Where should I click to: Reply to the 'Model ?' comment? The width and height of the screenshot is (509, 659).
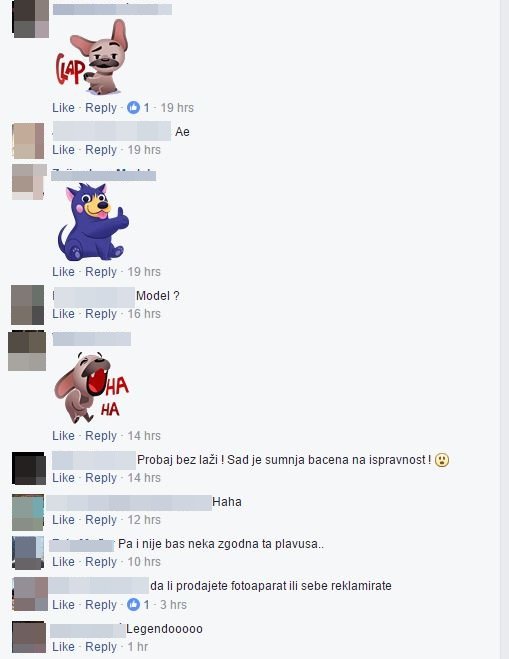pyautogui.click(x=101, y=314)
